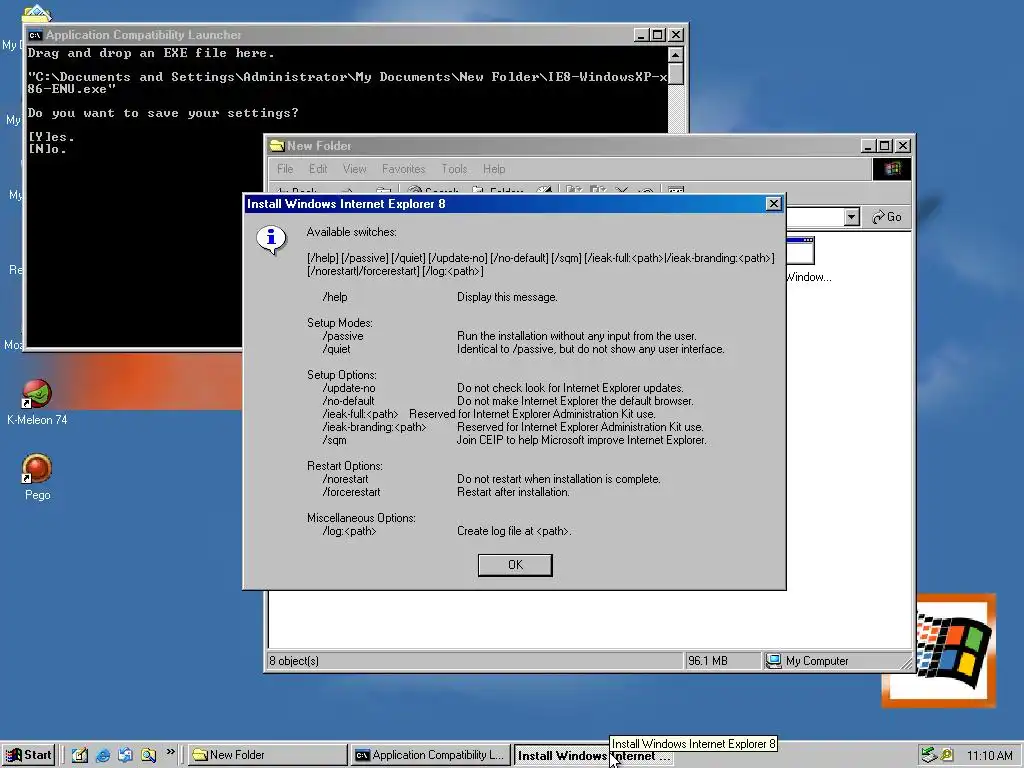Click the scroll up arrow in Compatibility Launcher

676,55
